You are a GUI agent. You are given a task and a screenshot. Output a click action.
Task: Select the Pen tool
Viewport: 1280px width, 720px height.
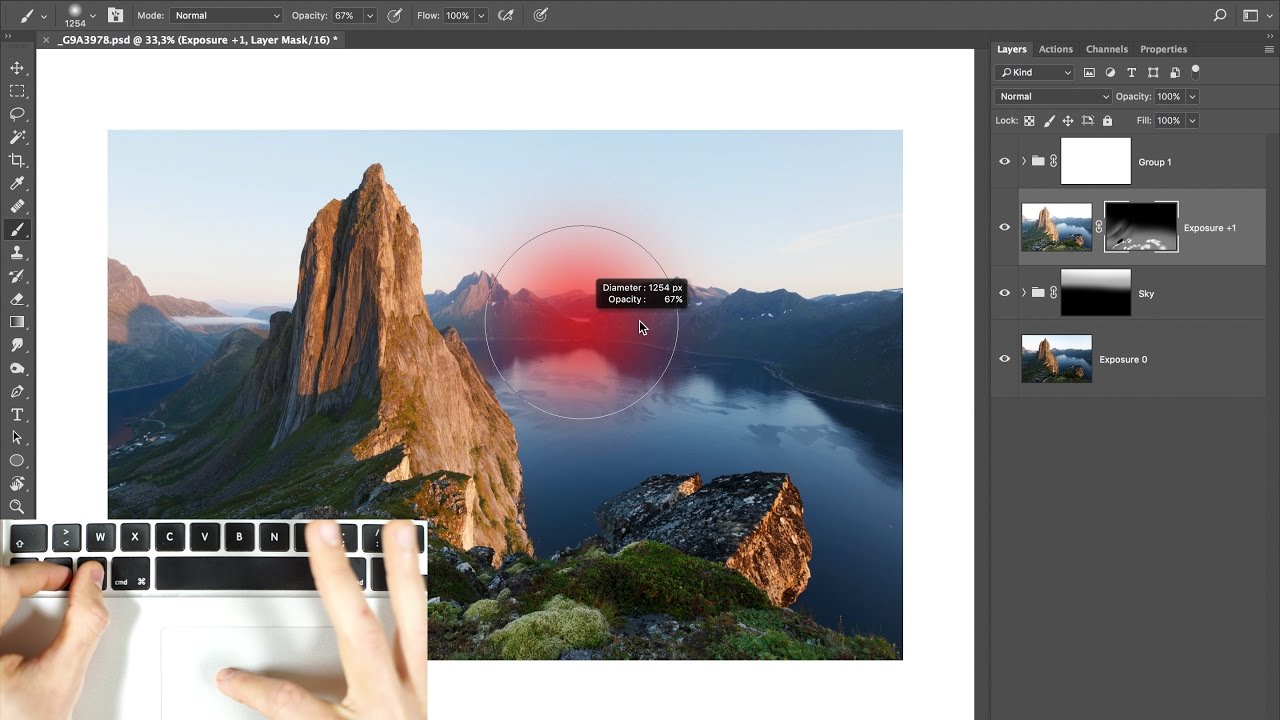coord(17,391)
